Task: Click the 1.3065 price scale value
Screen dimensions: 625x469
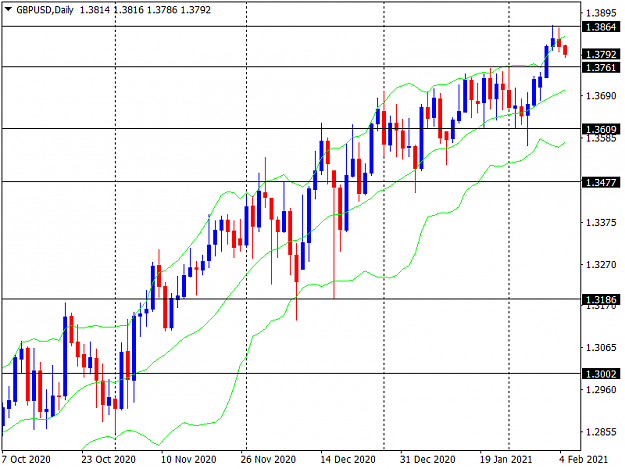Action: pos(601,347)
